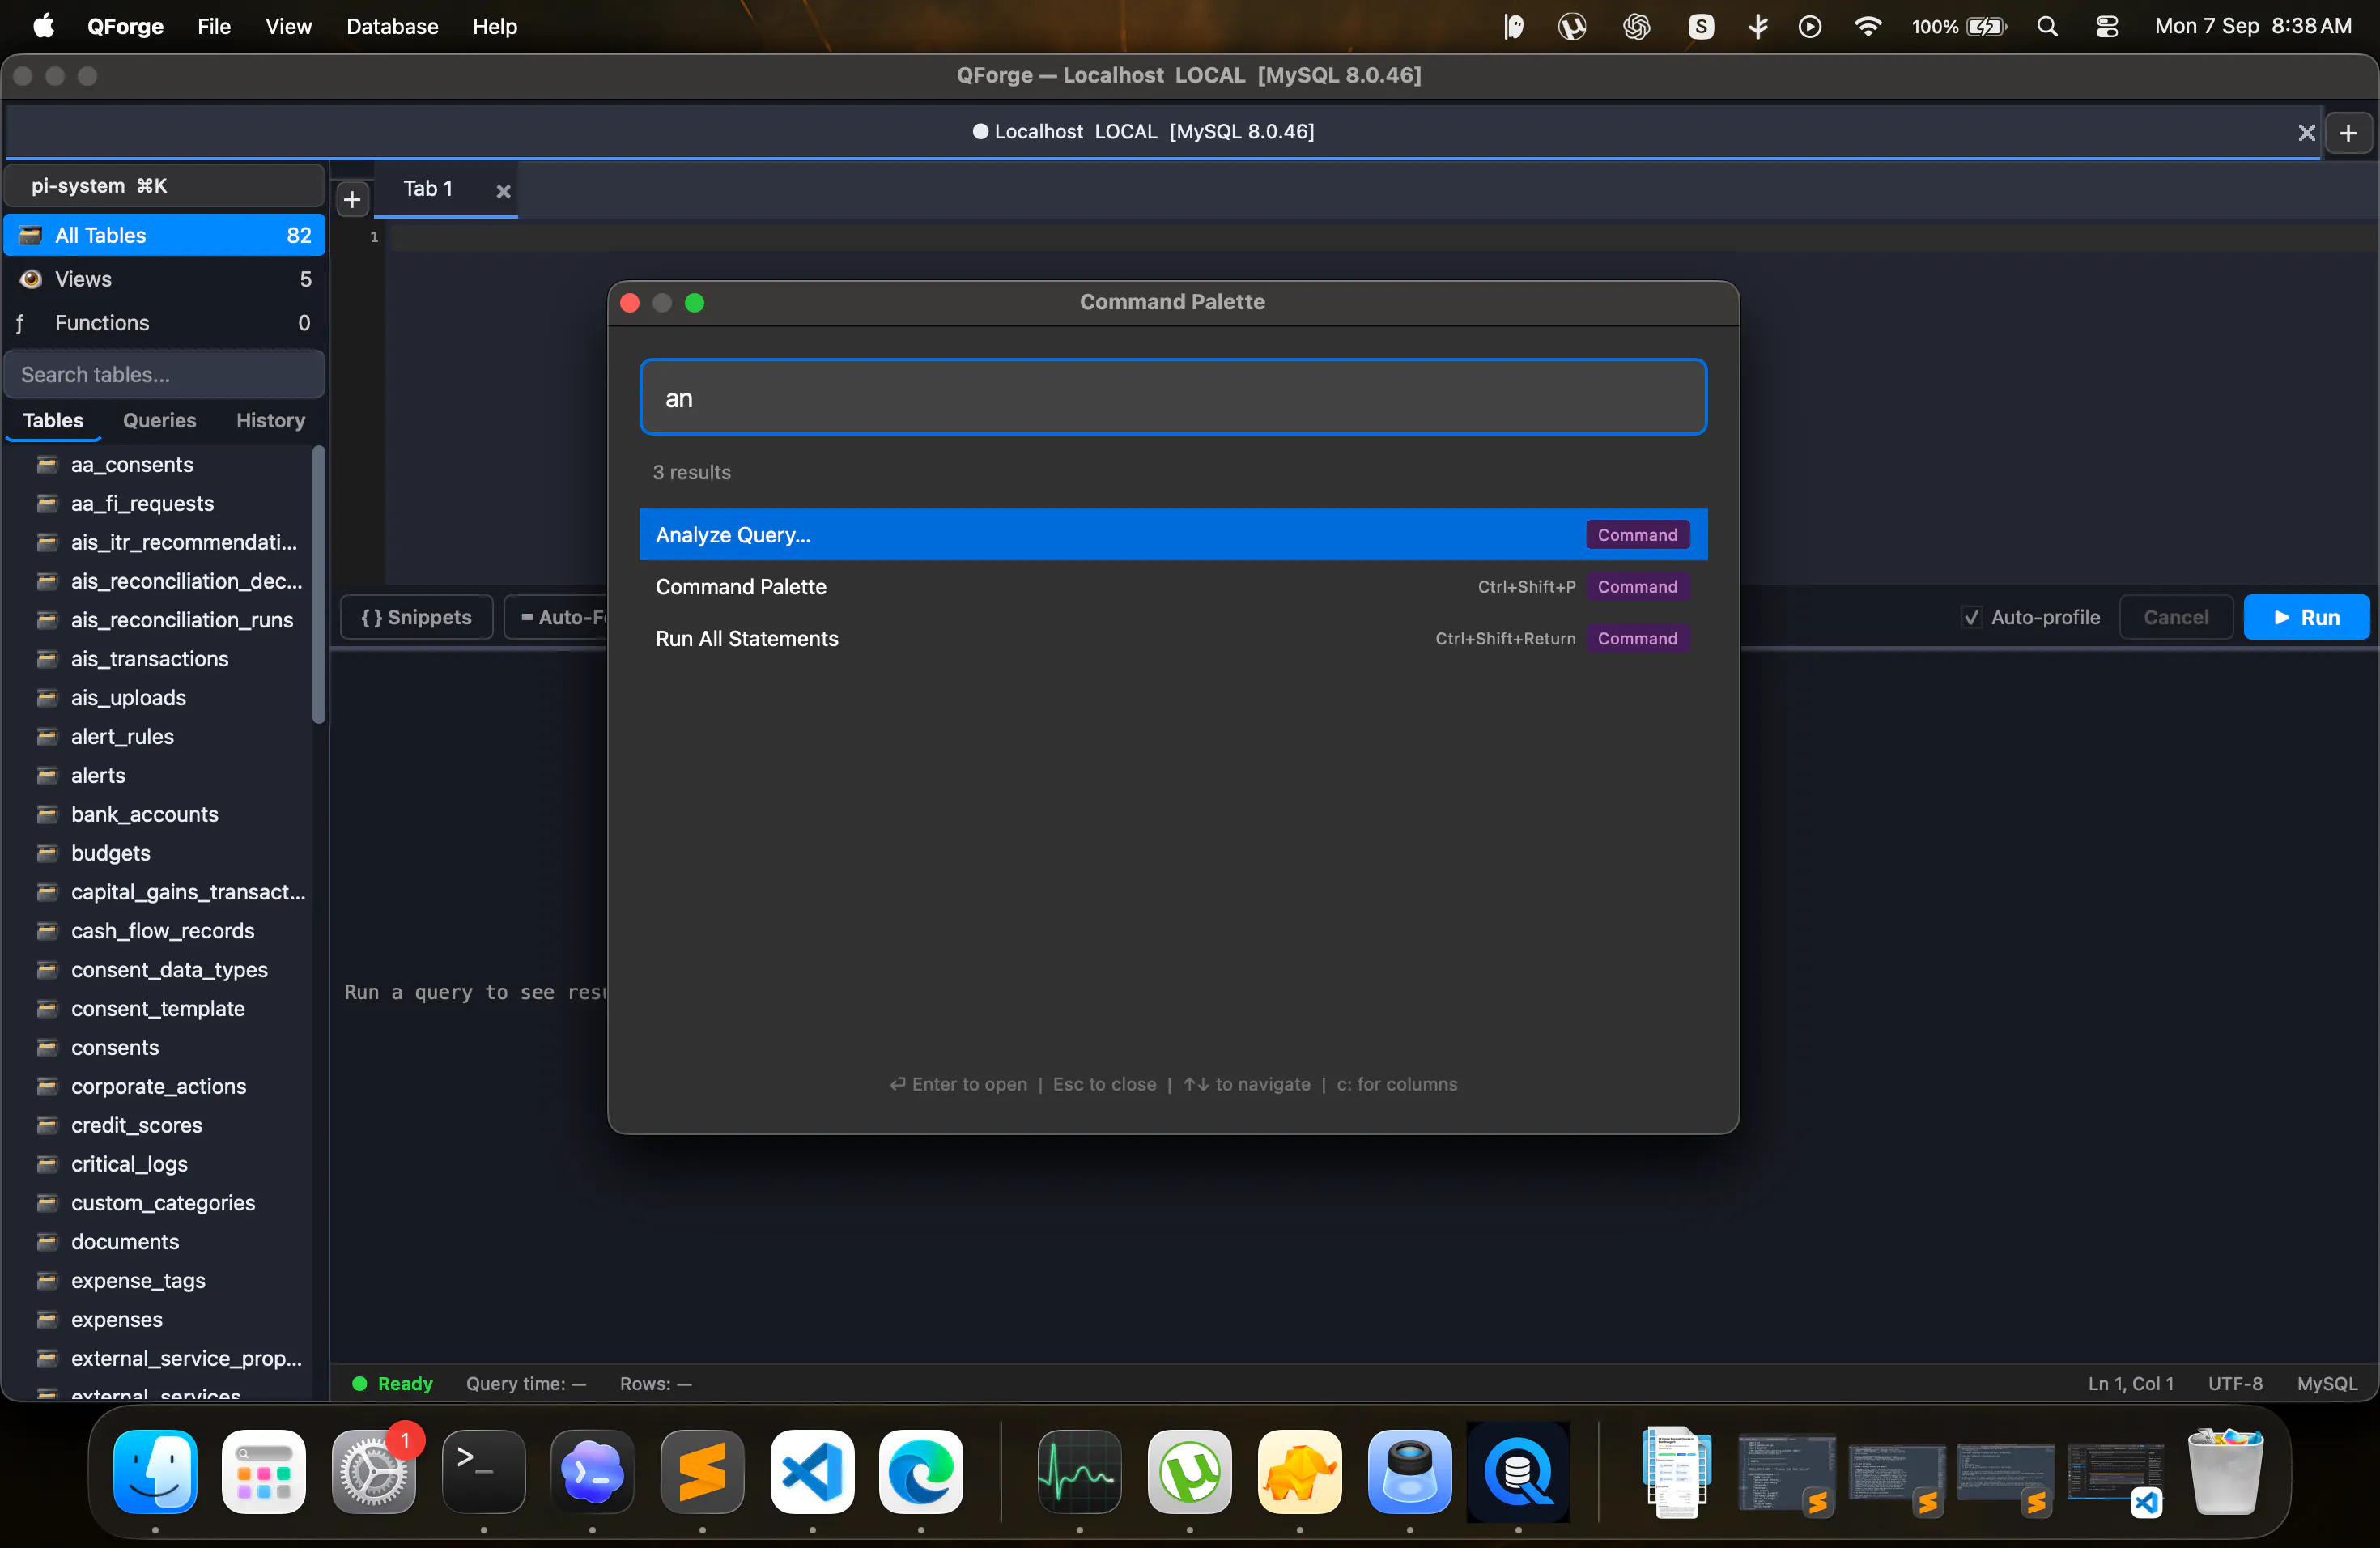The image size is (2380, 1548).
Task: Toggle the Auto-profile checkbox
Action: [x=1971, y=617]
